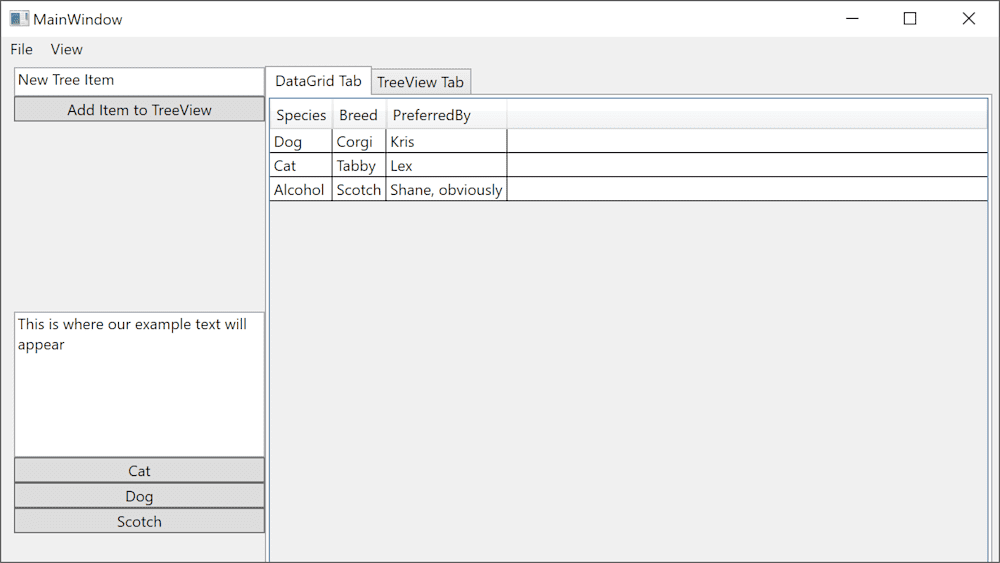Select the Dog cell in Species column
1000x563 pixels.
click(x=301, y=142)
